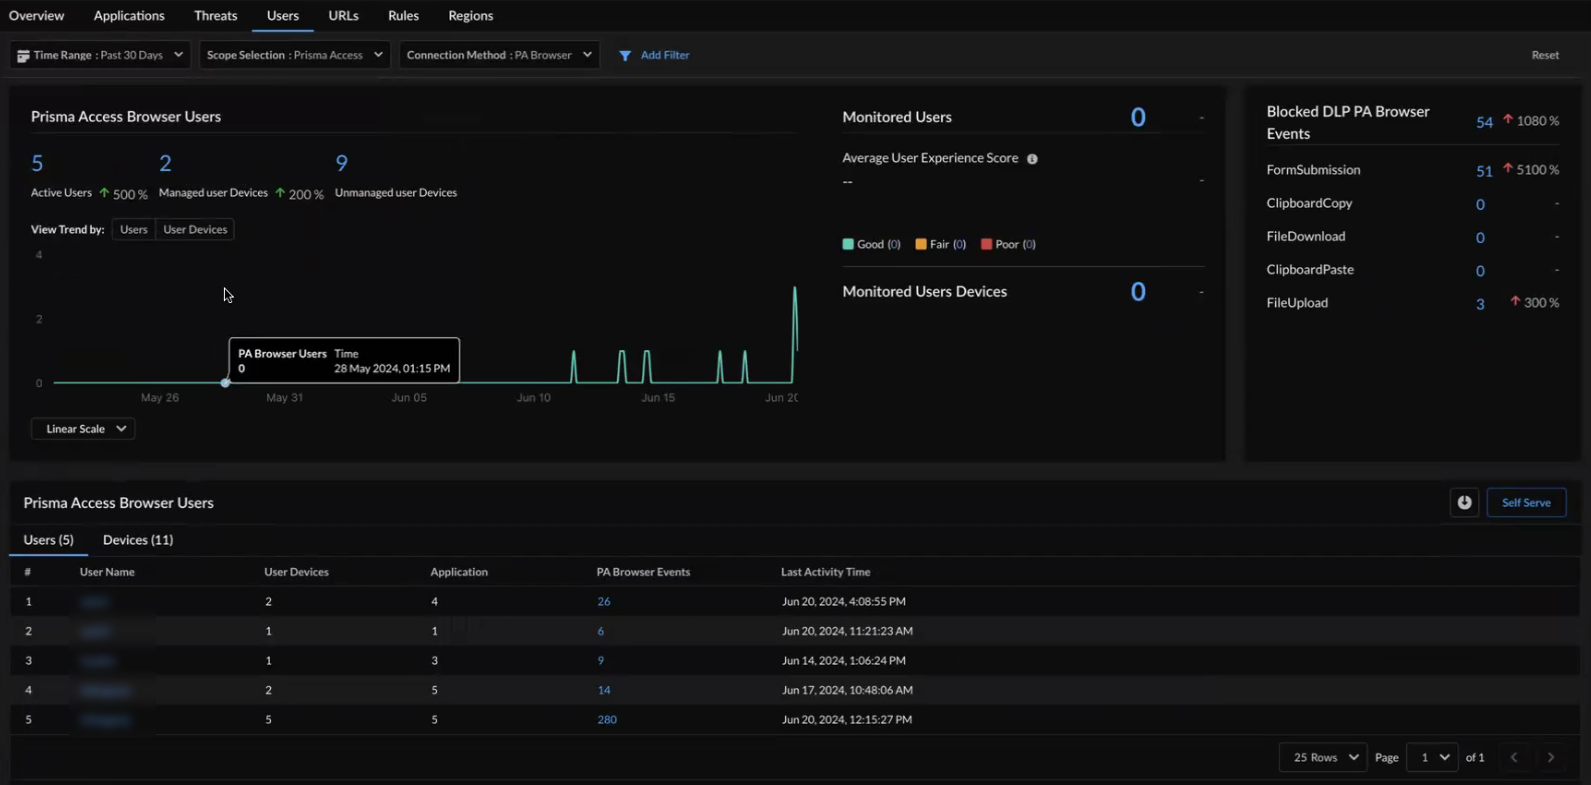The height and width of the screenshot is (785, 1591).
Task: Toggle the Poor legend red swatch
Action: [986, 244]
